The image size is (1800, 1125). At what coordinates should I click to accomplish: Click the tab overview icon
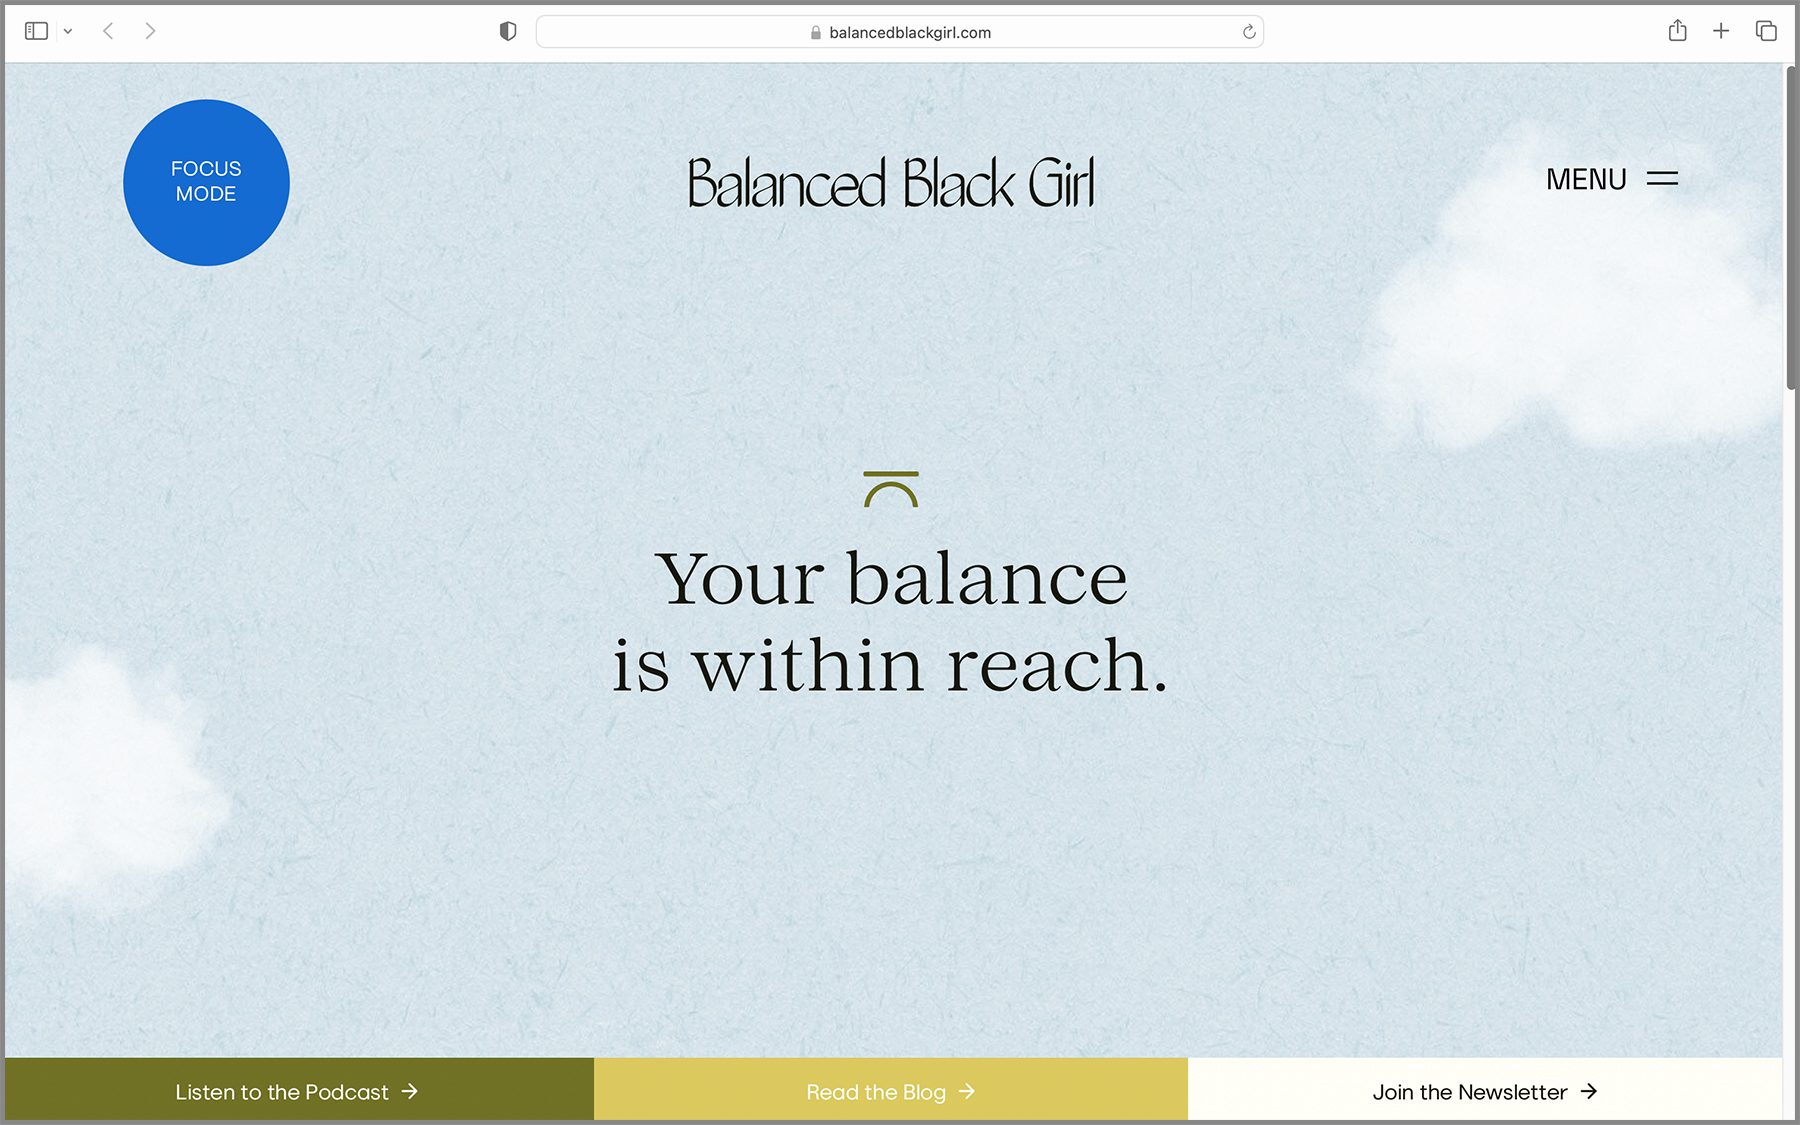[x=1766, y=31]
